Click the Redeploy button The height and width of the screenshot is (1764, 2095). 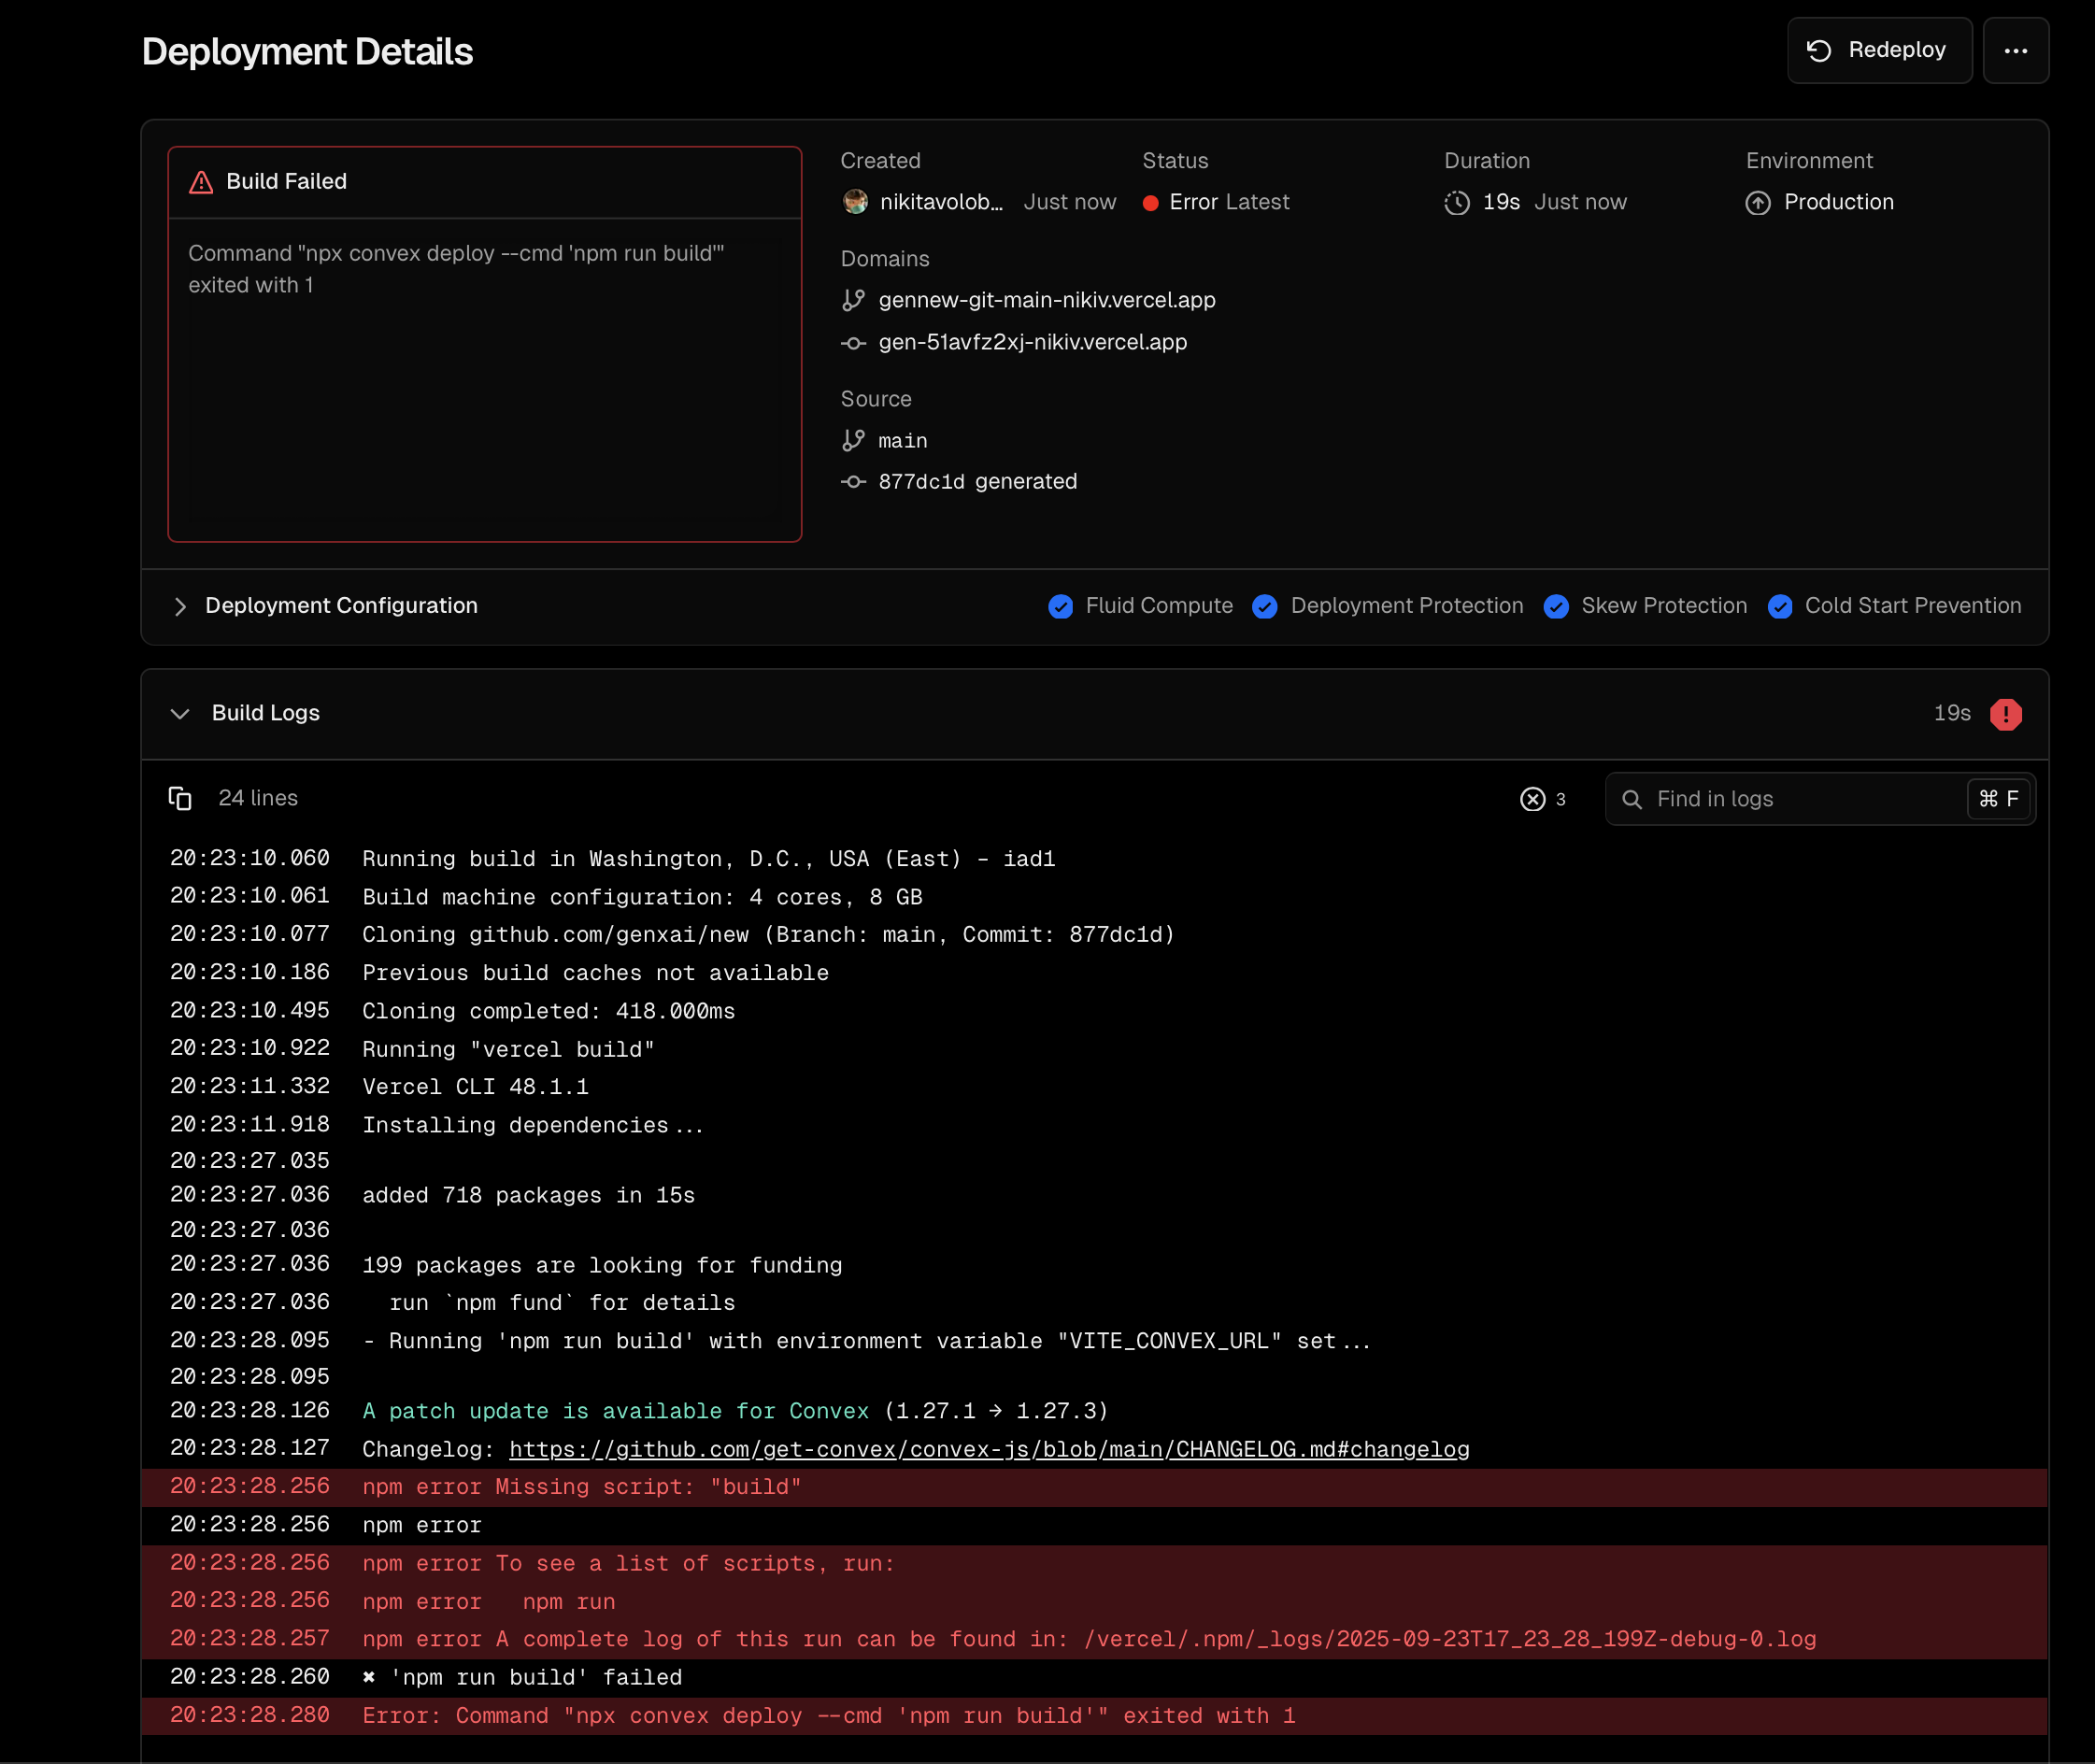coord(1879,50)
